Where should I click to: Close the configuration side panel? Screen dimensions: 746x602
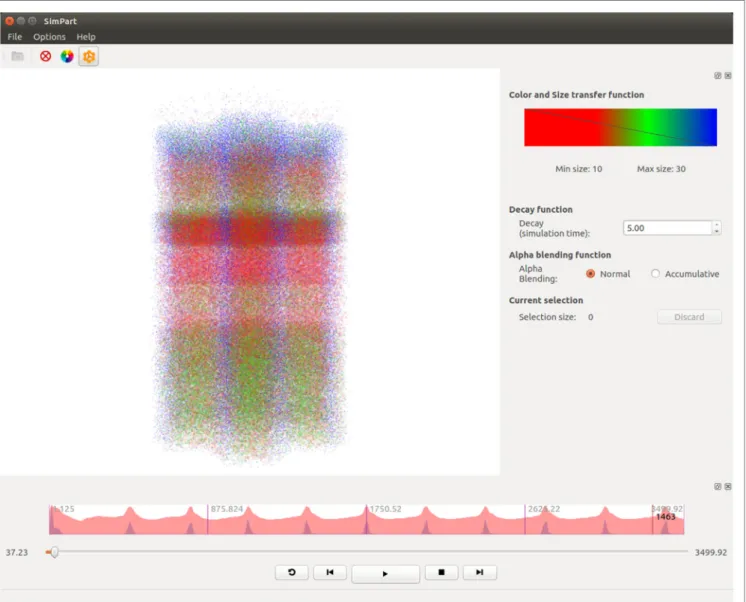(x=728, y=76)
